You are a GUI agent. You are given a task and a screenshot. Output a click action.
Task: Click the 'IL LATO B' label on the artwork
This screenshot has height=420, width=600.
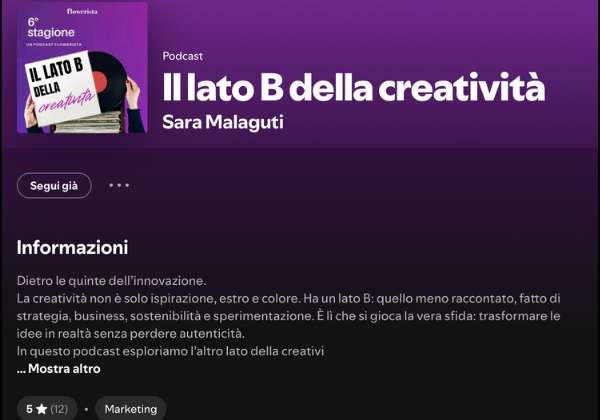pyautogui.click(x=62, y=72)
